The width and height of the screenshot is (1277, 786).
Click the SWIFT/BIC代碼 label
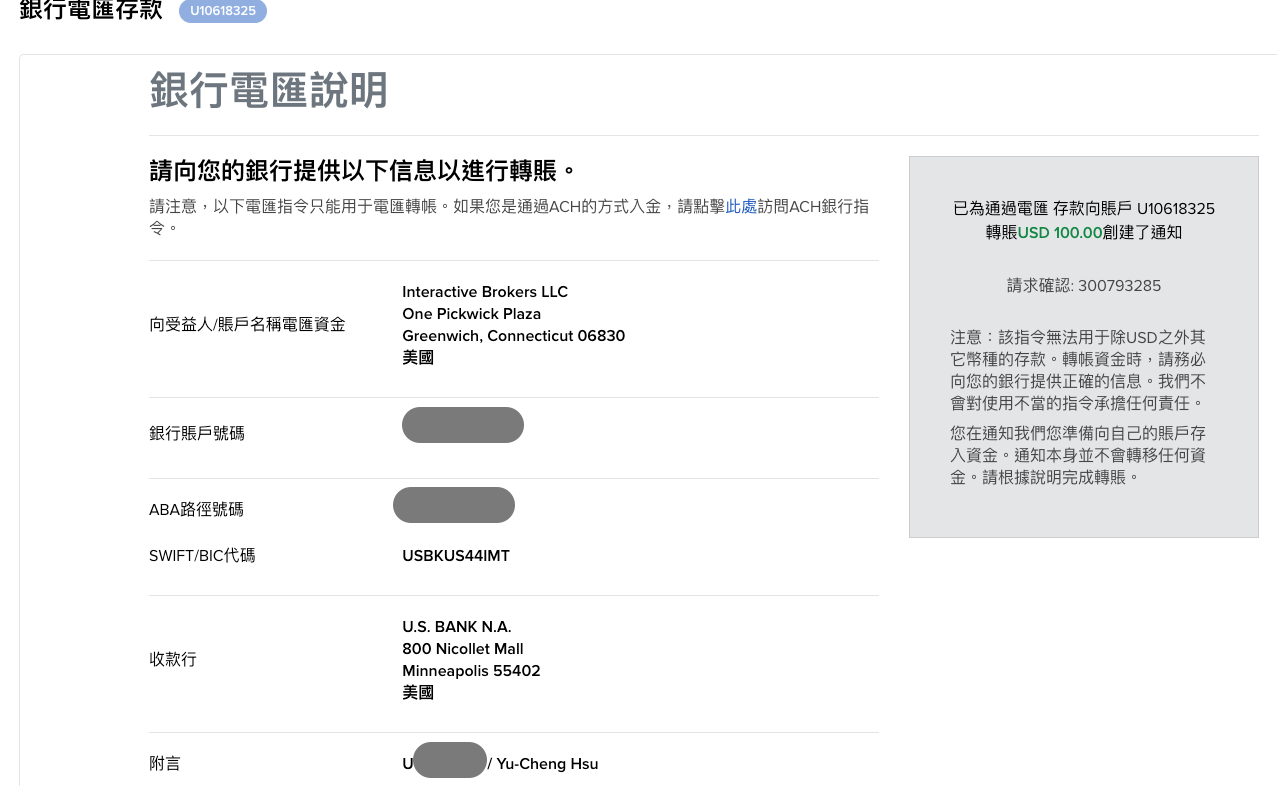tap(202, 556)
